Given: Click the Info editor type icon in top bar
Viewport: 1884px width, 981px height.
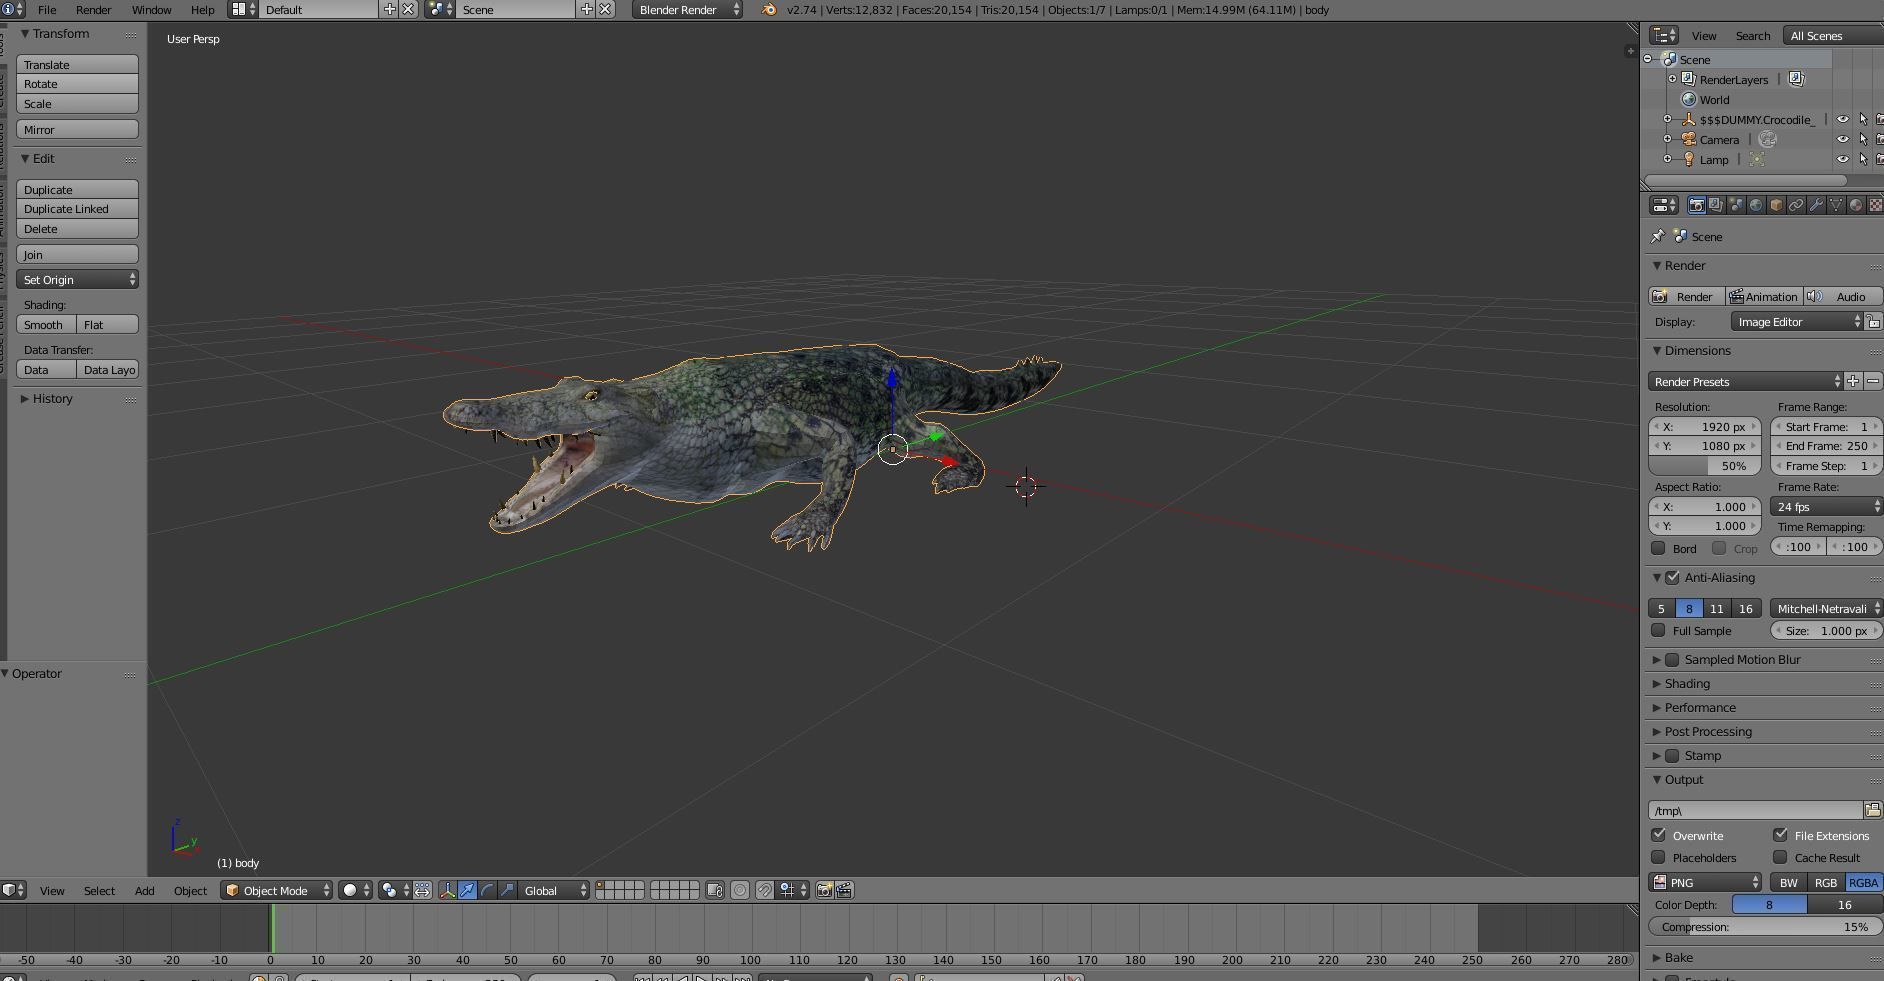Looking at the screenshot, I should (13, 9).
